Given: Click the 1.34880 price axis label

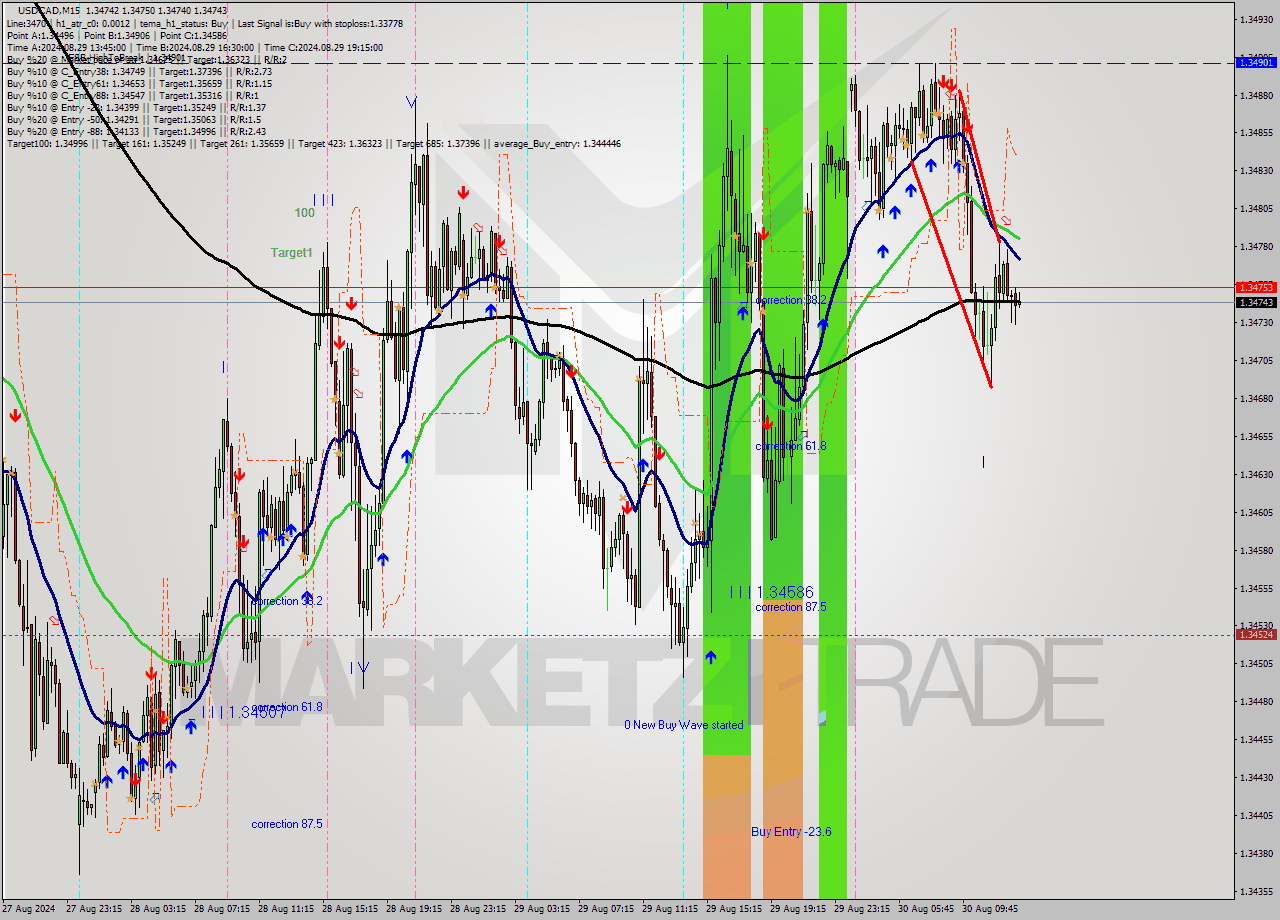Looking at the screenshot, I should coord(1256,95).
